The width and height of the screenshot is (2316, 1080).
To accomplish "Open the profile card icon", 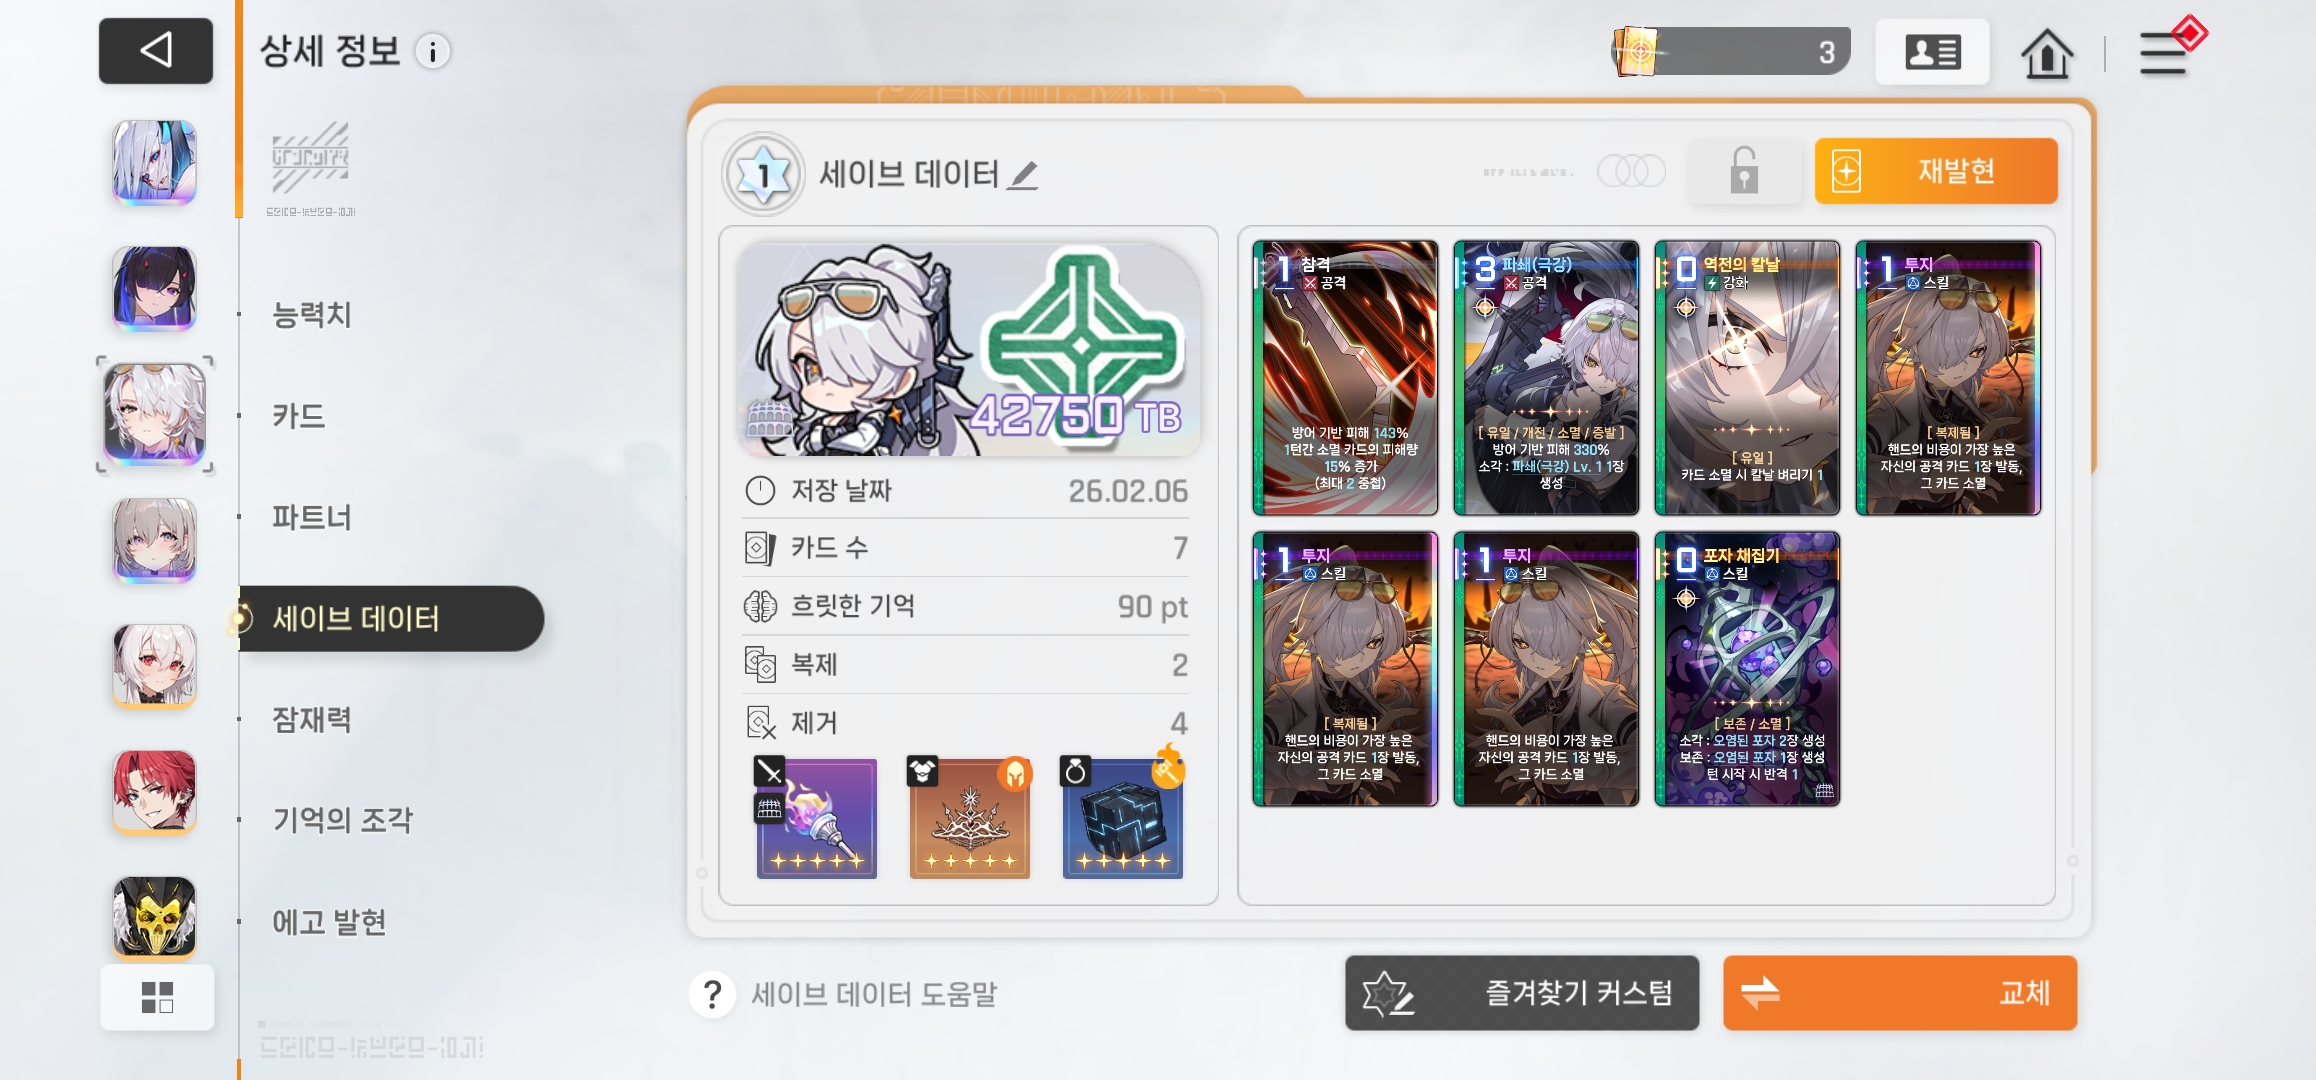I will 1932,52.
